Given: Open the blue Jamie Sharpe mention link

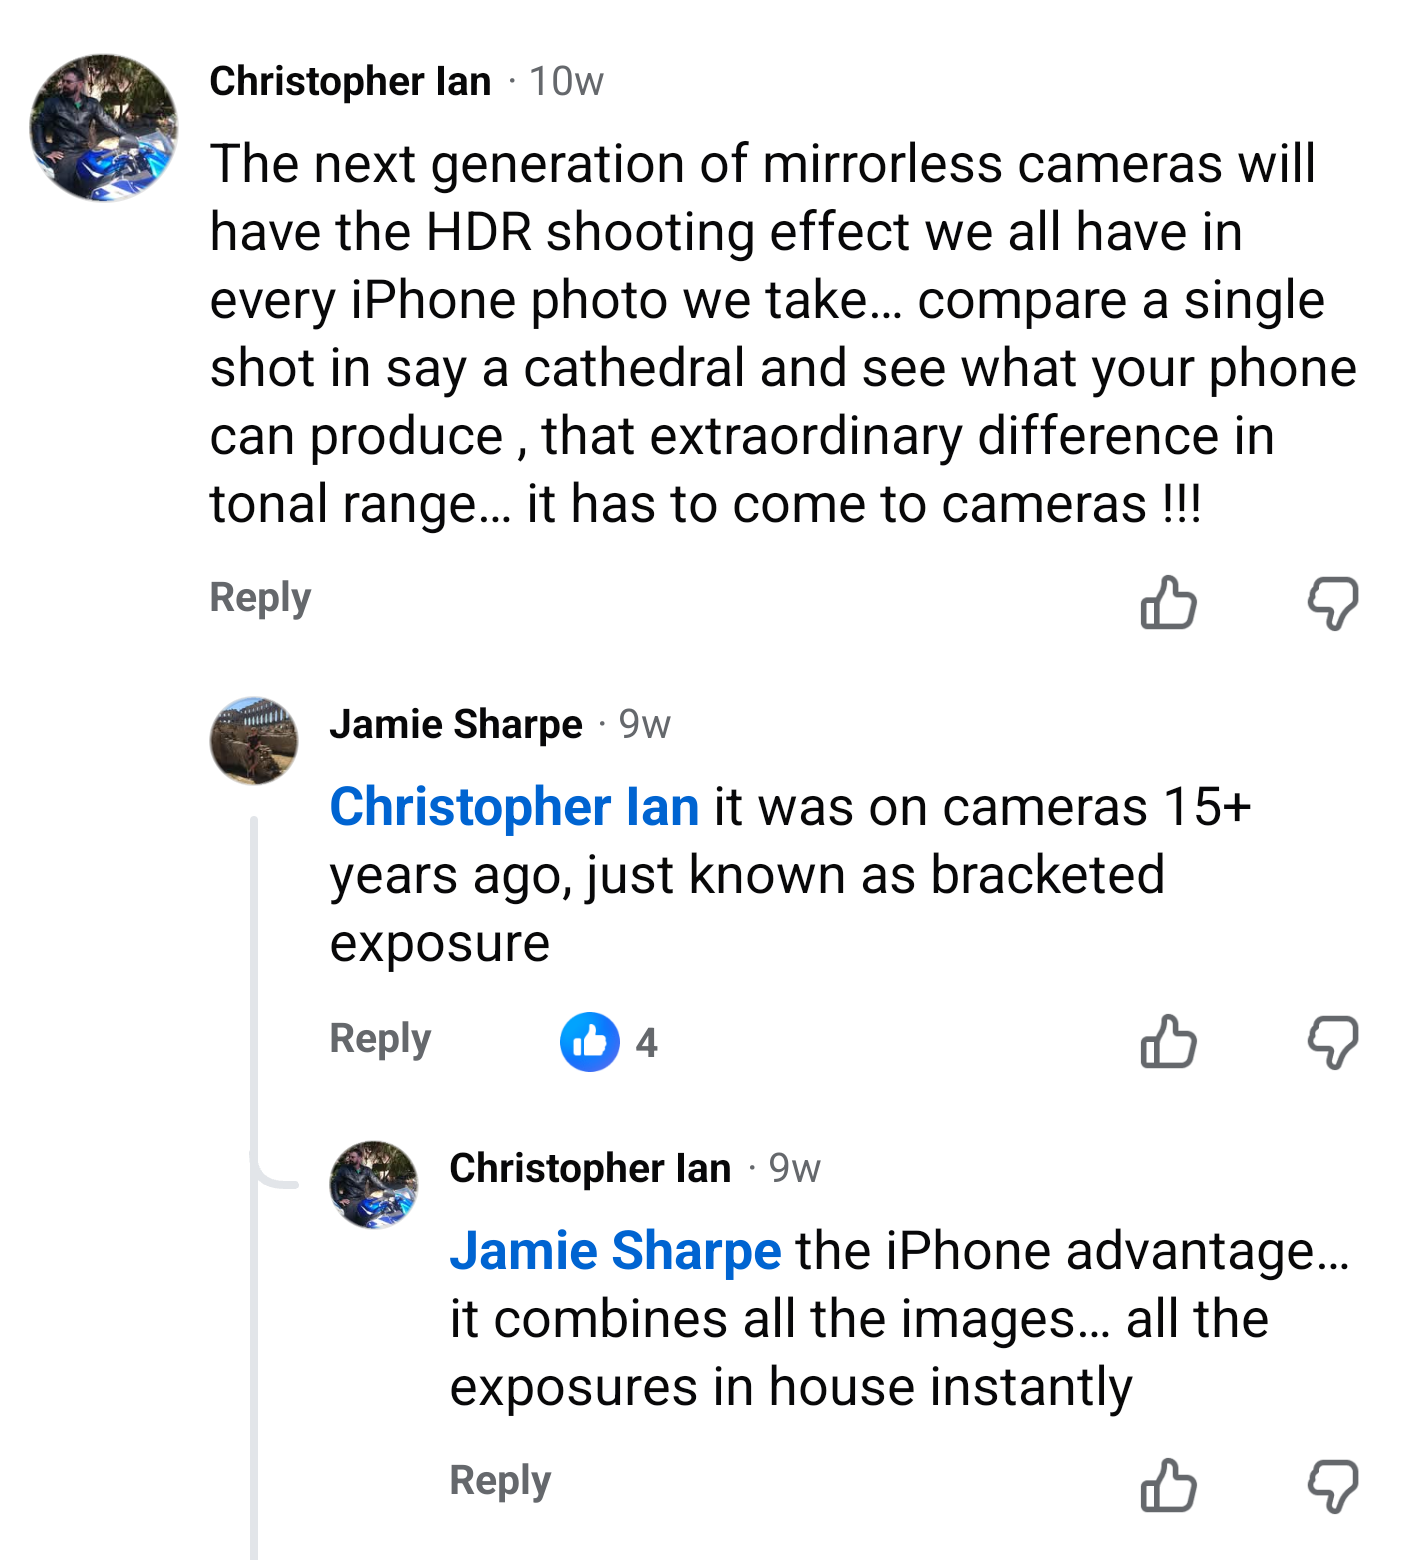Looking at the screenshot, I should coord(615,1251).
